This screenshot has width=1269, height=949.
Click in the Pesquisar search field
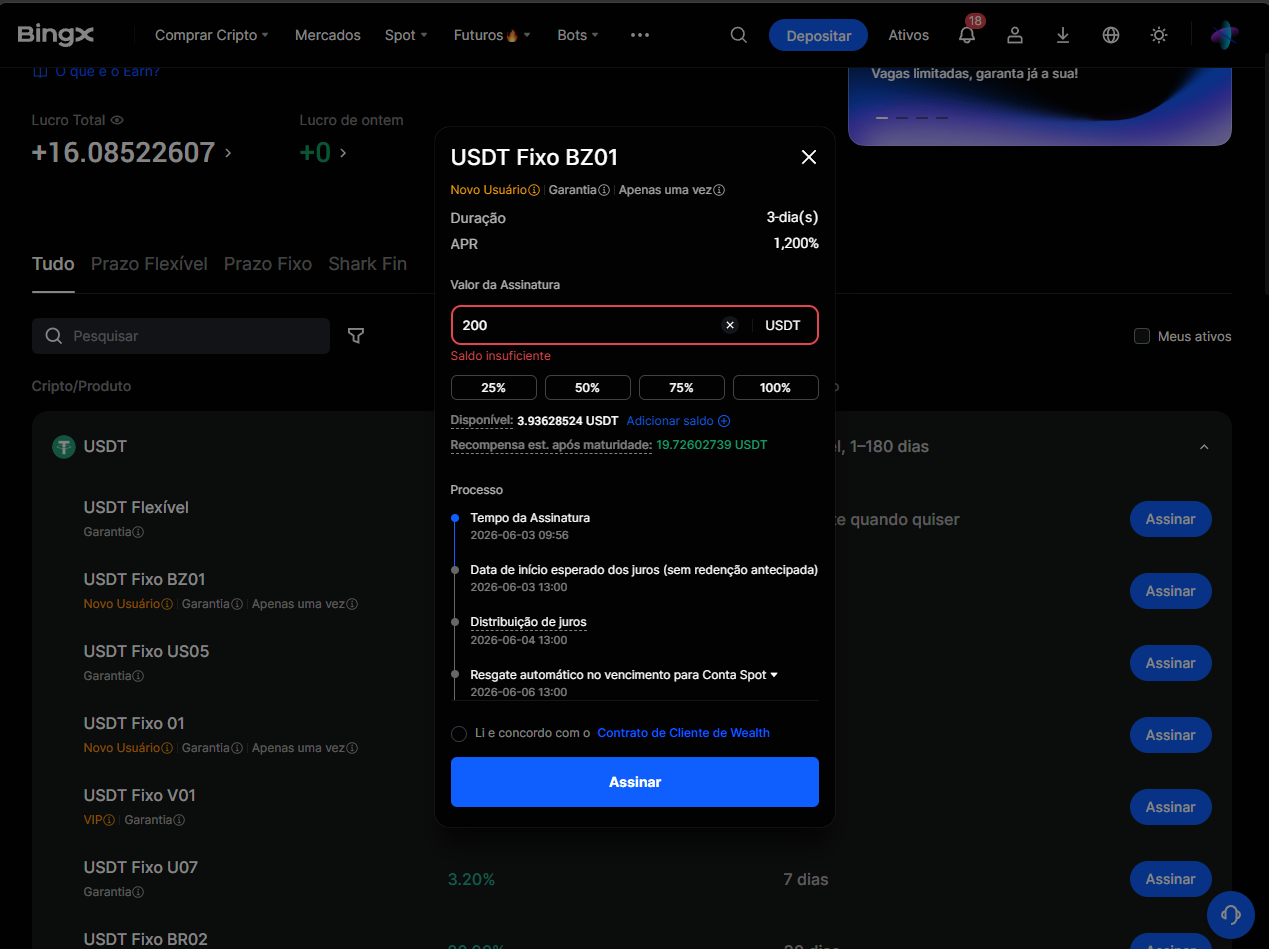(181, 336)
